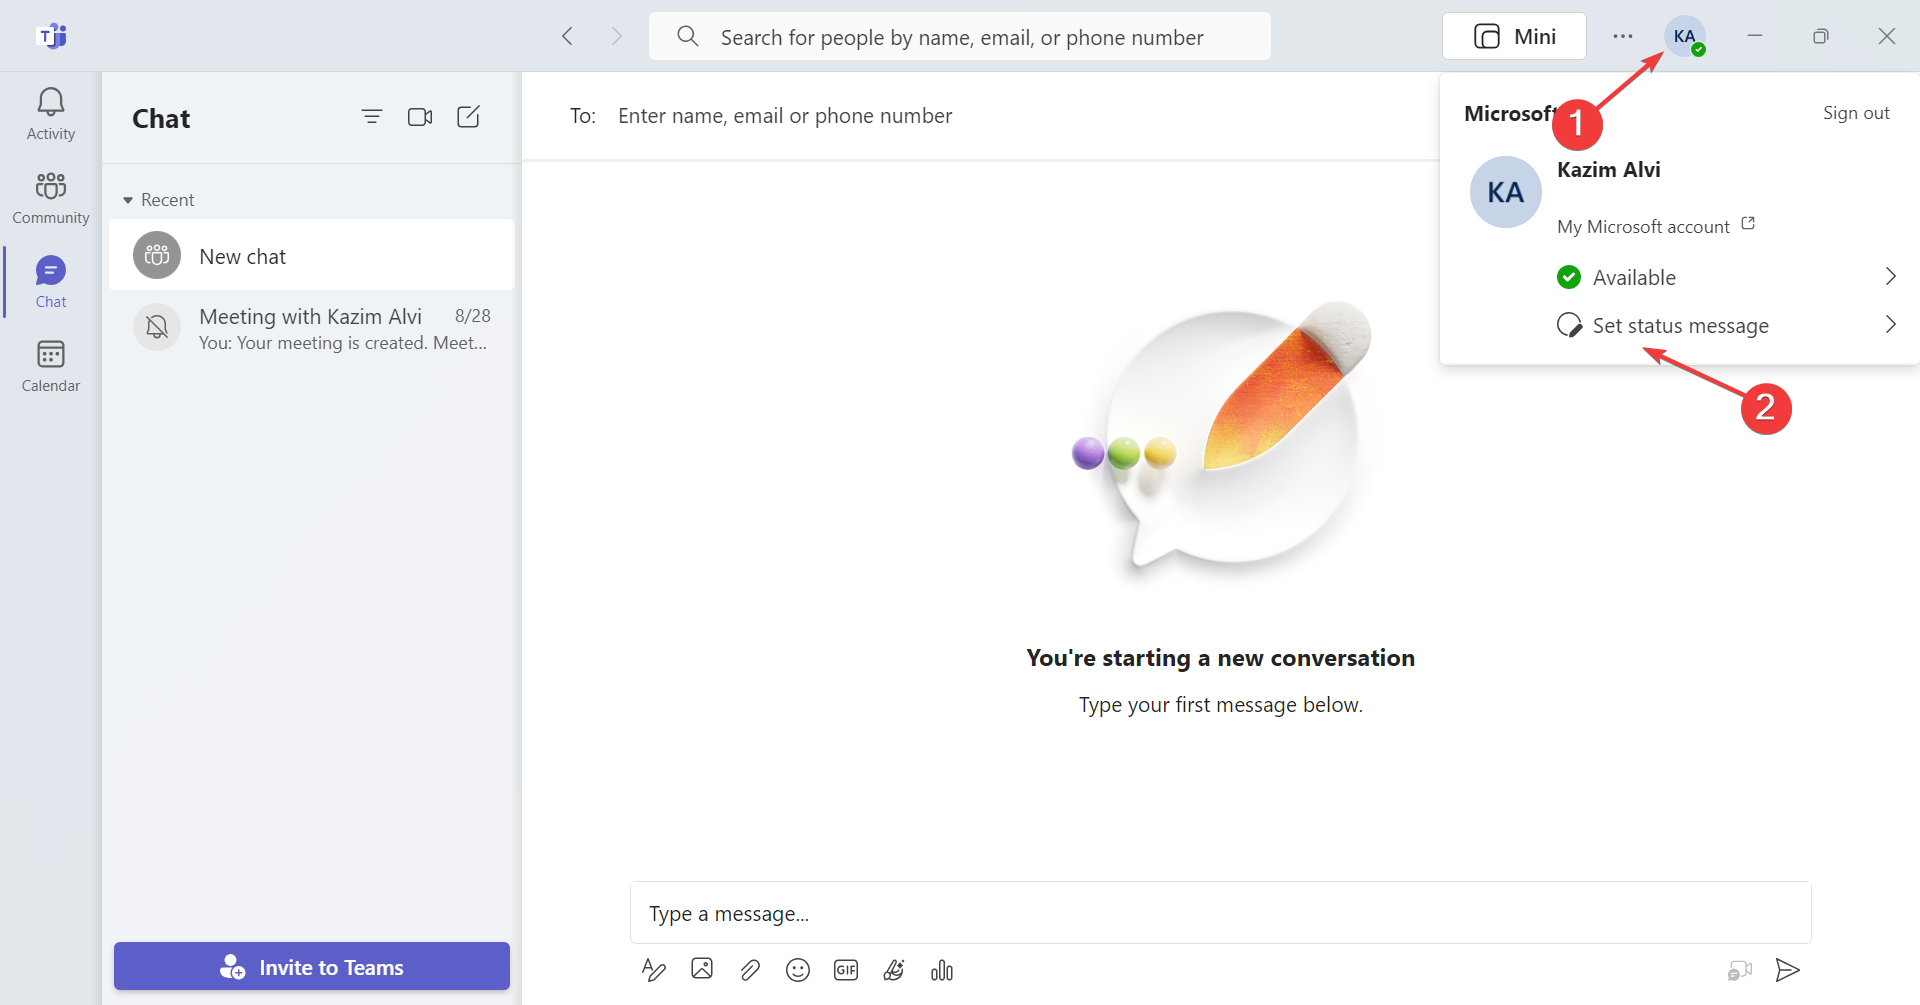
Task: Create a poll with chart icon
Action: point(942,970)
